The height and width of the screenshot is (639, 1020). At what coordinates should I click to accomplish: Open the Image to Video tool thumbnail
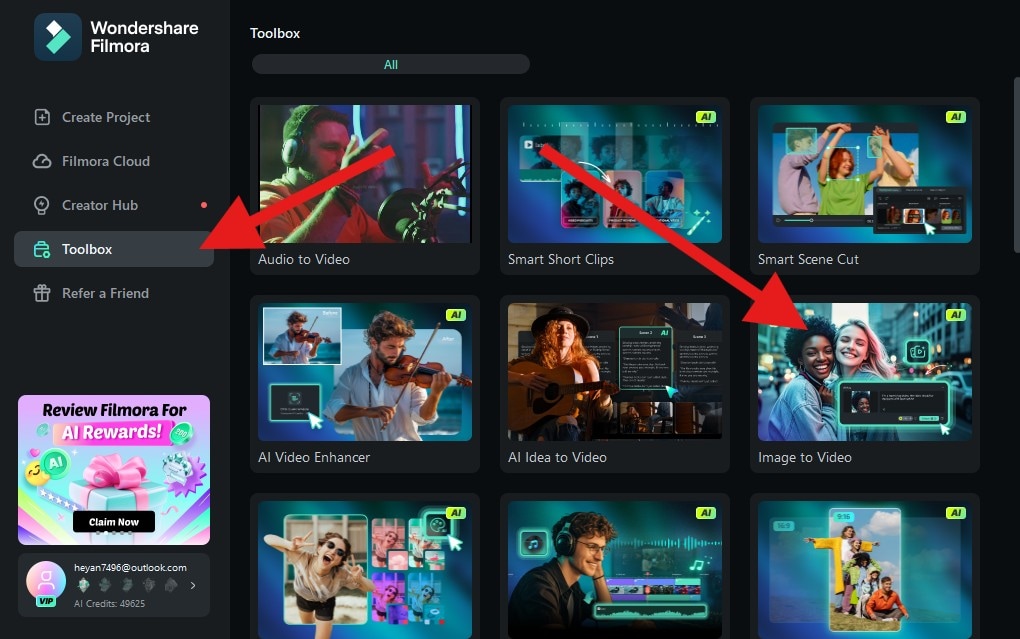865,372
